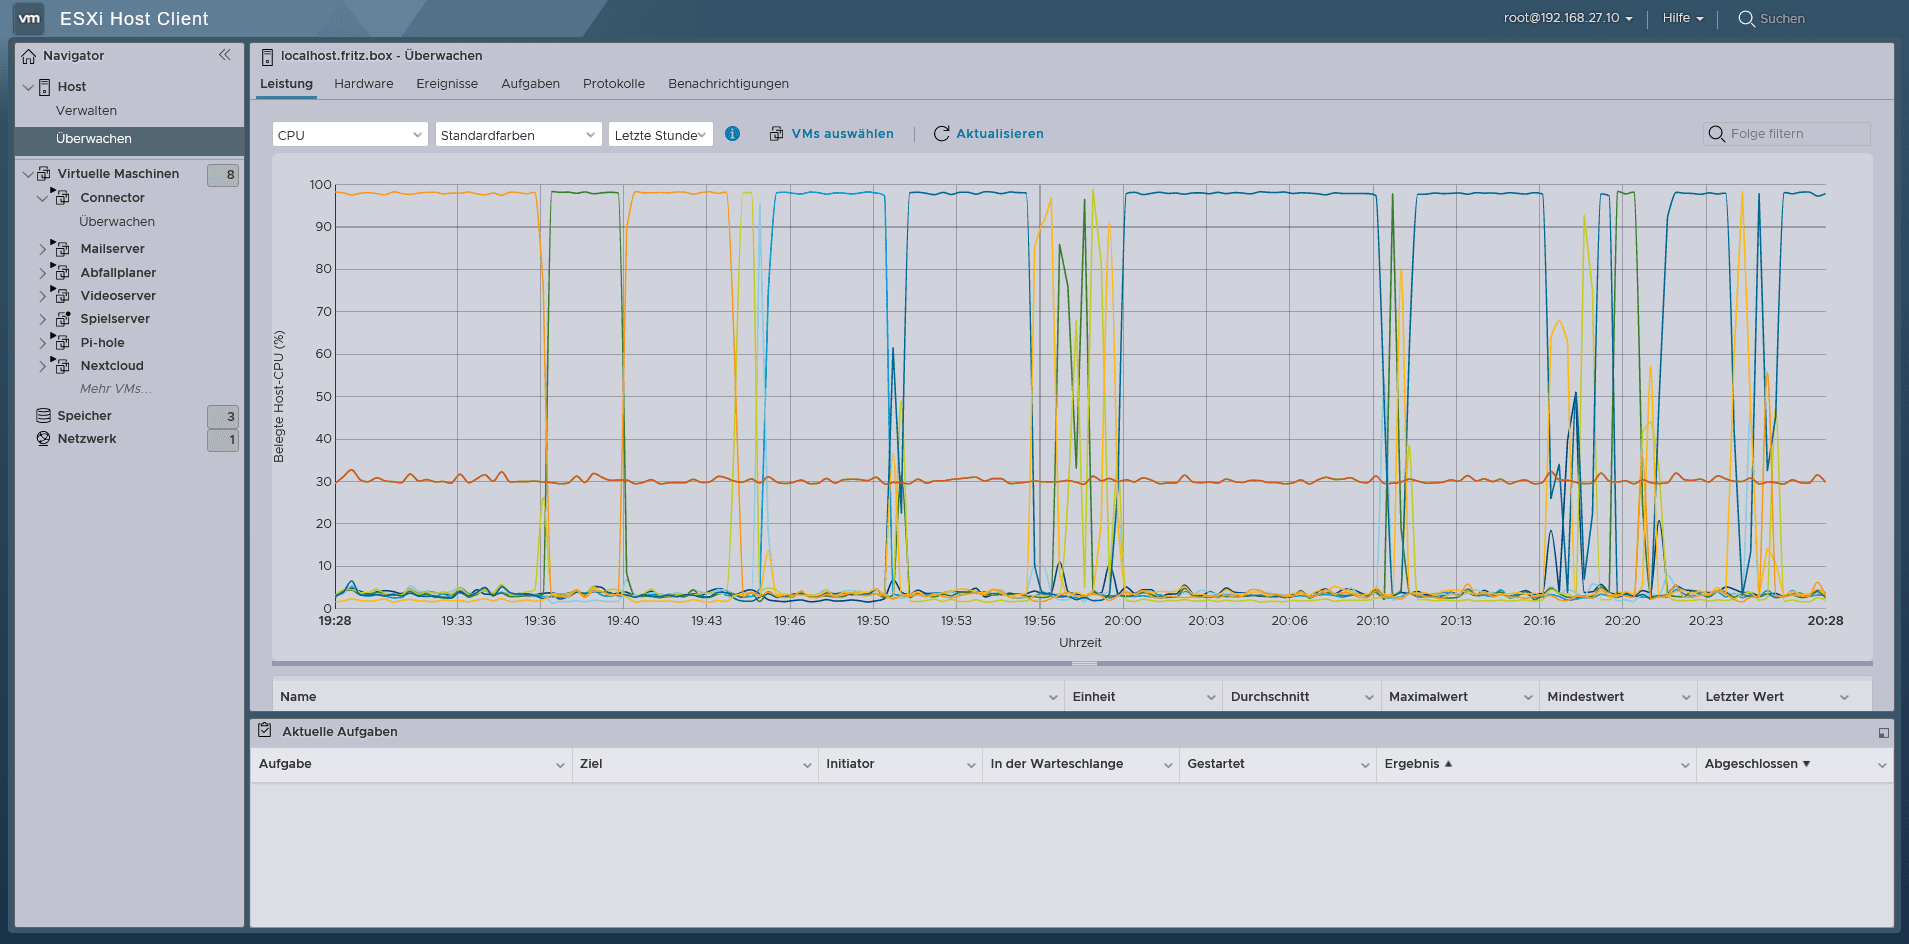Click the Suchen search field in header
1909x944 pixels.
coord(1782,19)
